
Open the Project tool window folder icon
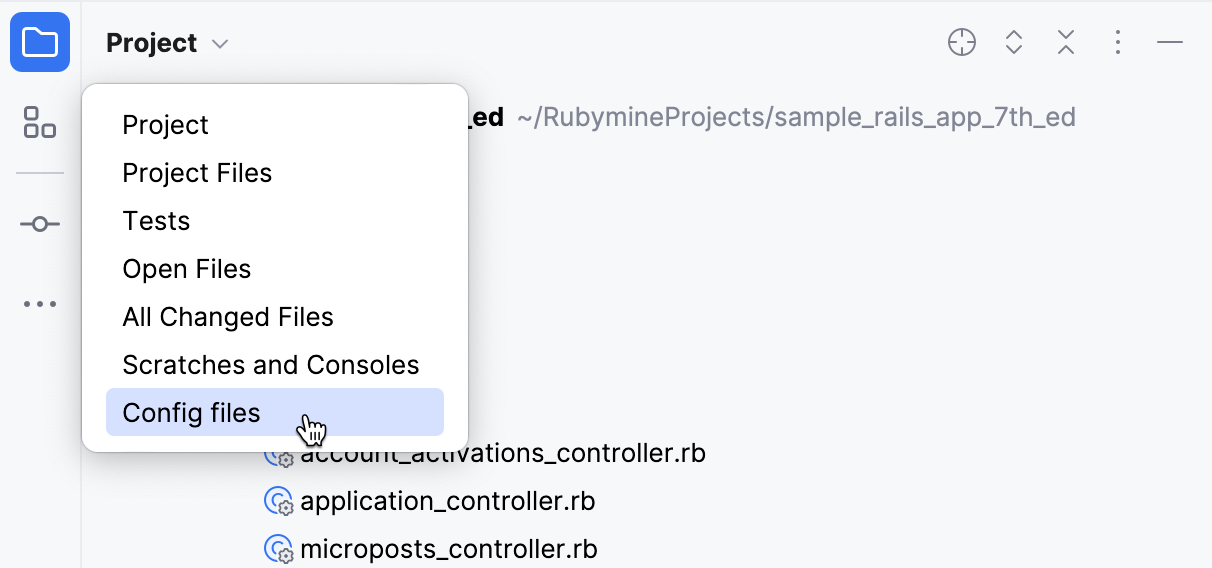pyautogui.click(x=40, y=42)
